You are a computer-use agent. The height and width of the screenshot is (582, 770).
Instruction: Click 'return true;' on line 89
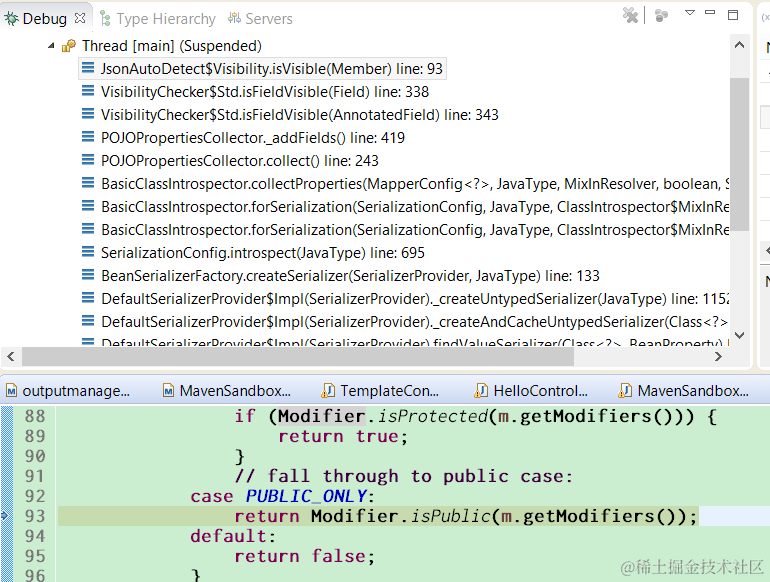[343, 437]
